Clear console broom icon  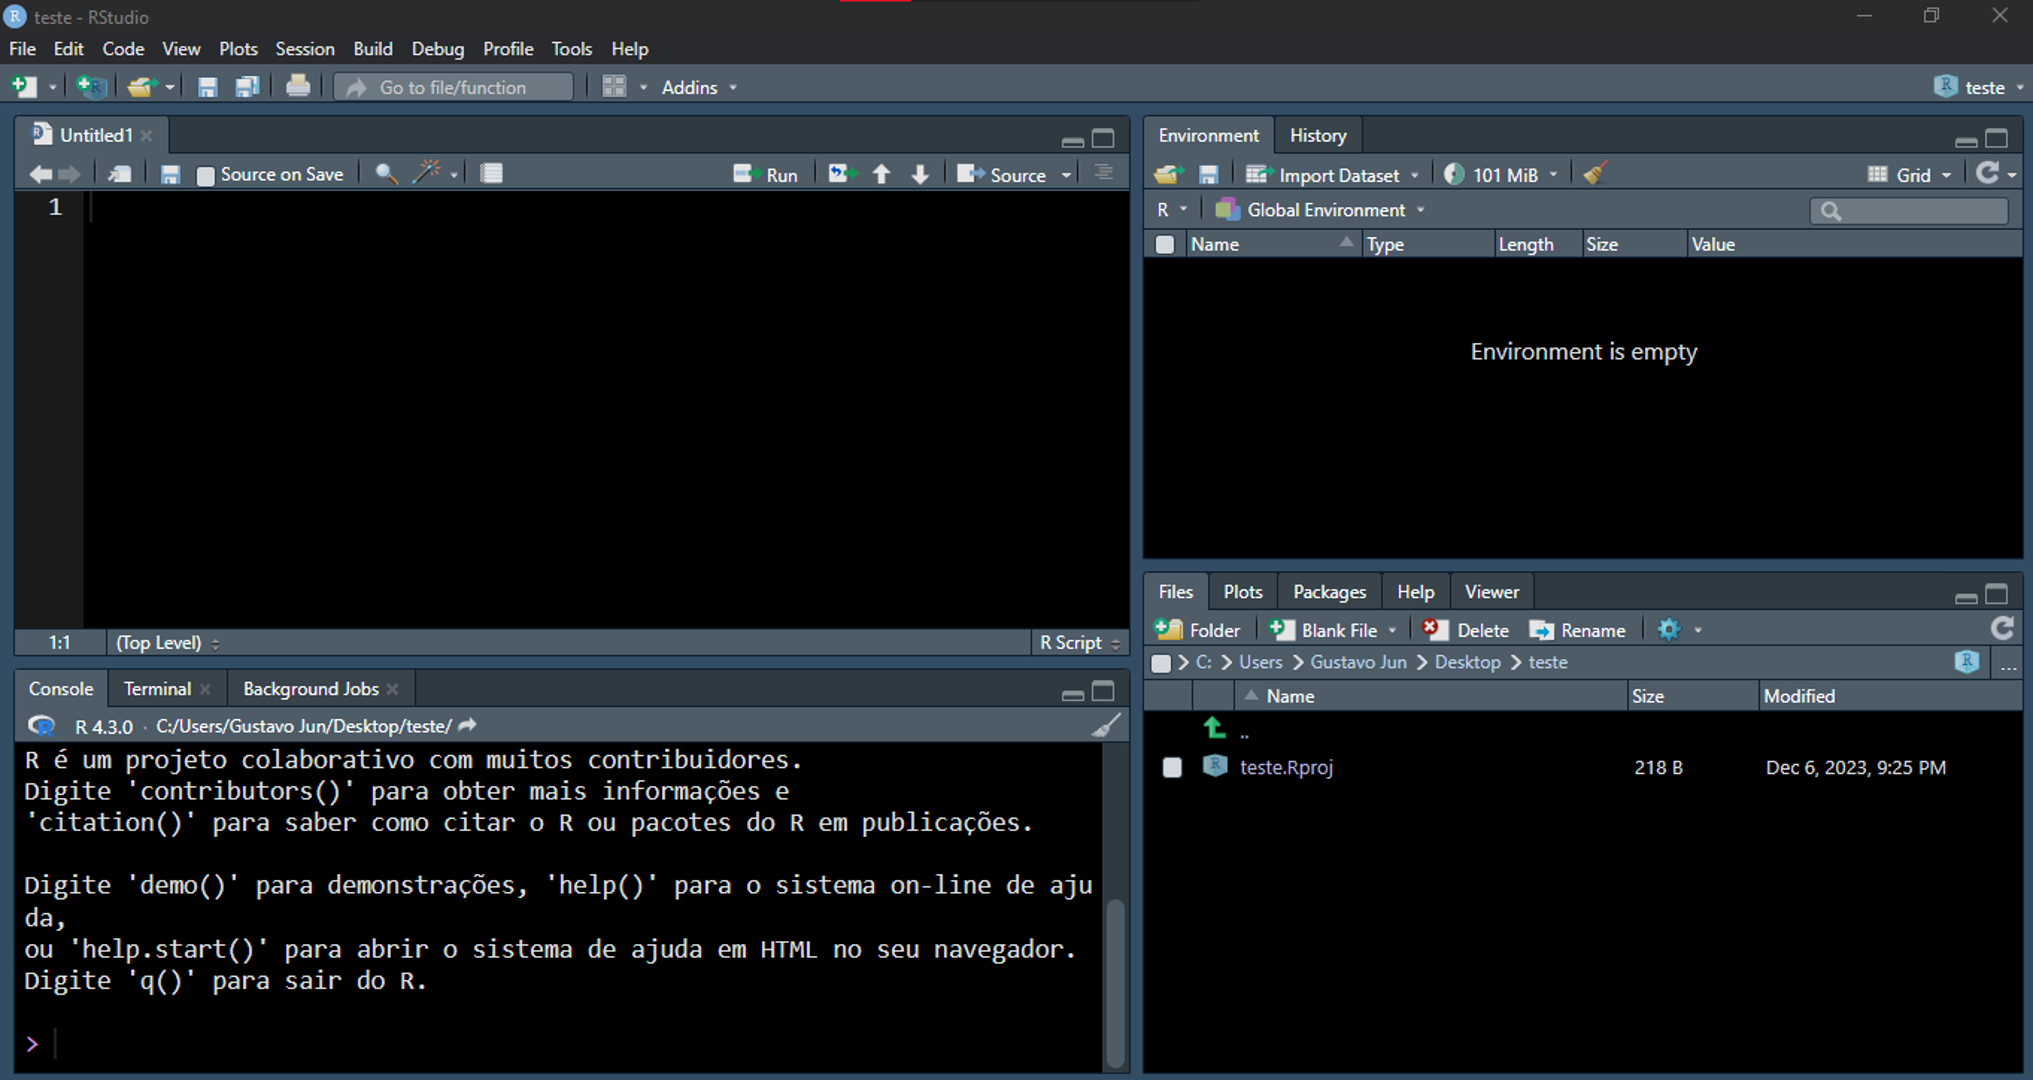(x=1105, y=725)
